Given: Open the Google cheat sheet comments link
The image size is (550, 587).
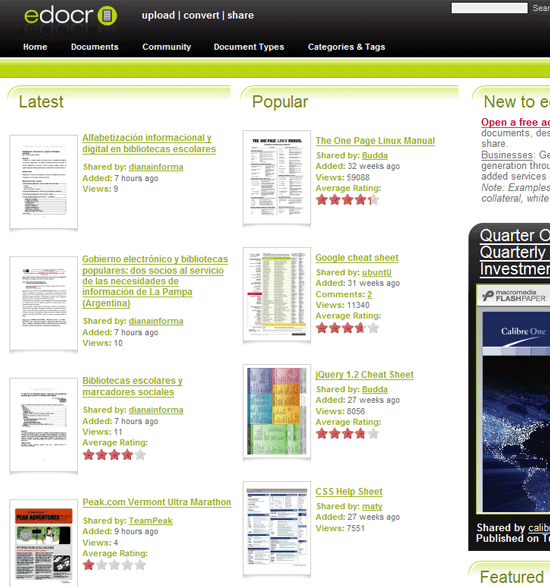Looking at the screenshot, I should (x=369, y=294).
